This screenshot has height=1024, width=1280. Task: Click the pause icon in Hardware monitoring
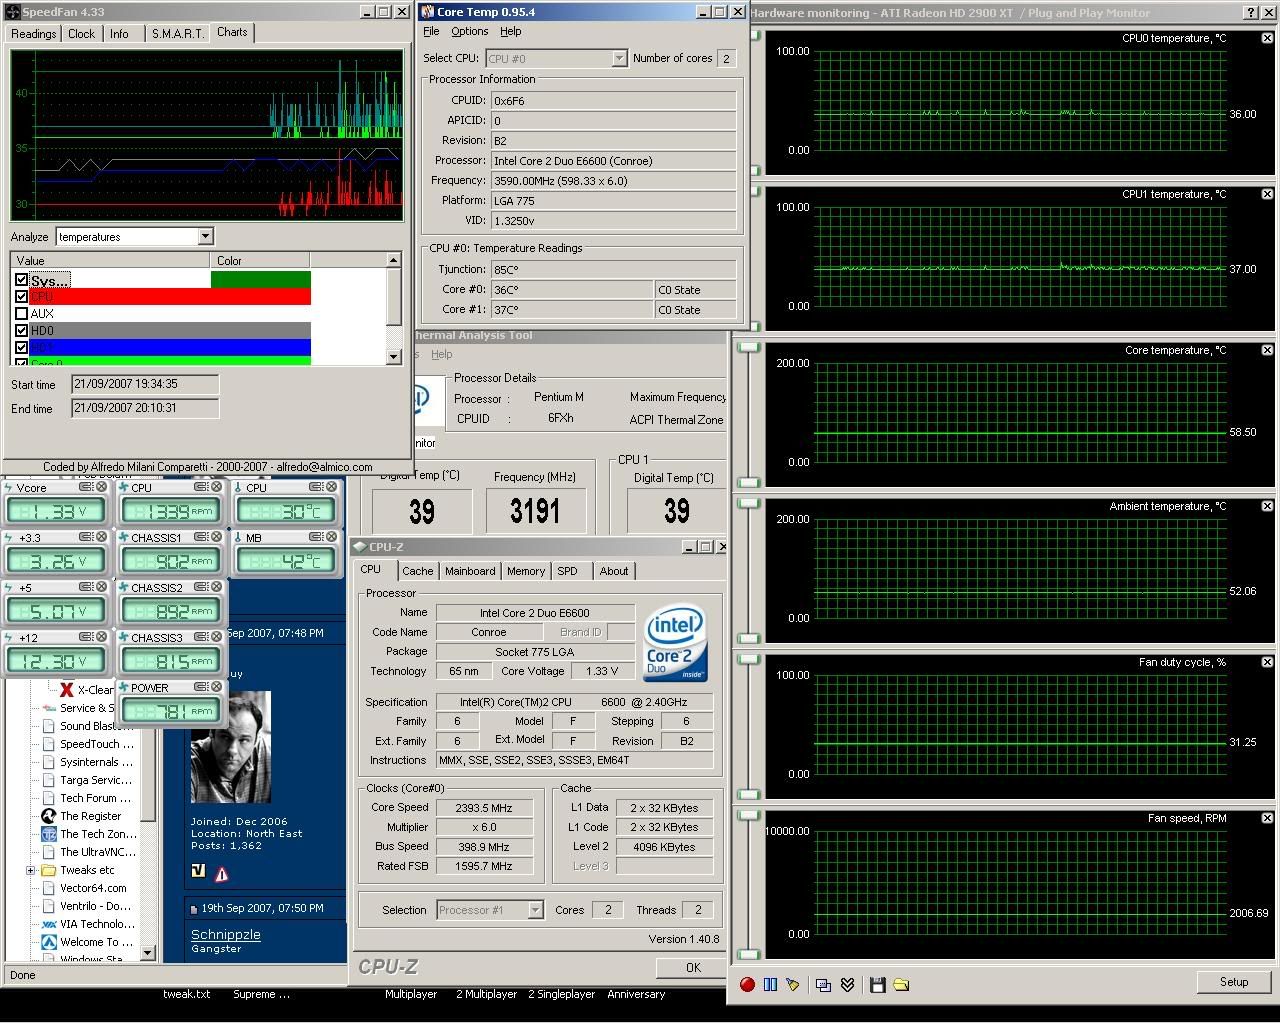(770, 985)
